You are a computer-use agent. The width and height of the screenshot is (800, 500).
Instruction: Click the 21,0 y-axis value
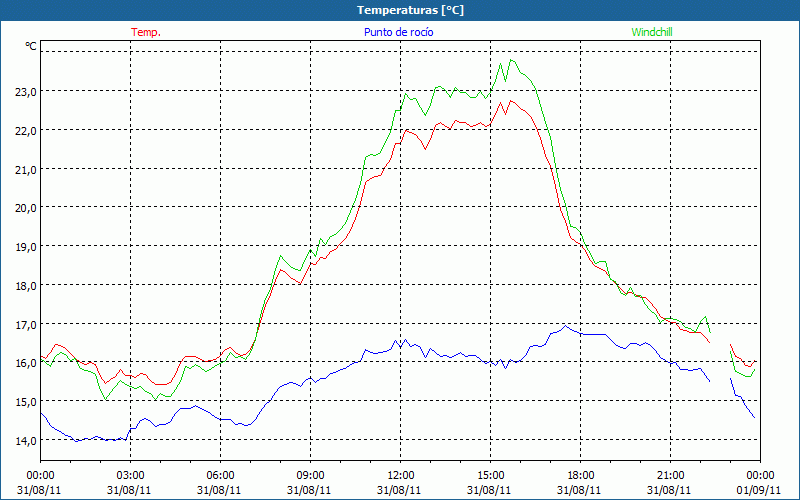(25, 169)
